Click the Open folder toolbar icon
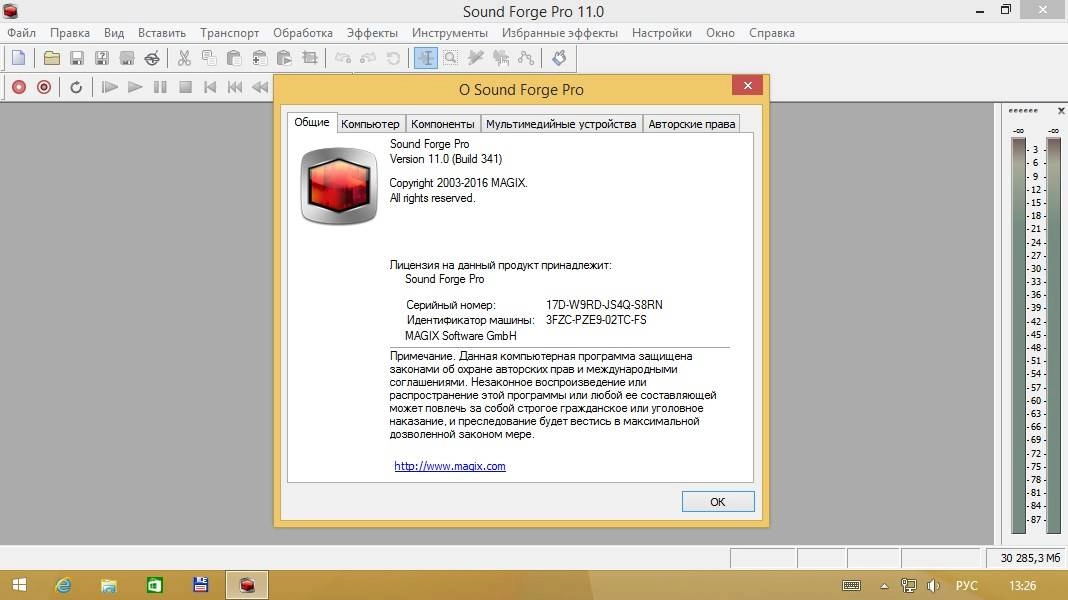This screenshot has width=1068, height=600. coord(52,58)
